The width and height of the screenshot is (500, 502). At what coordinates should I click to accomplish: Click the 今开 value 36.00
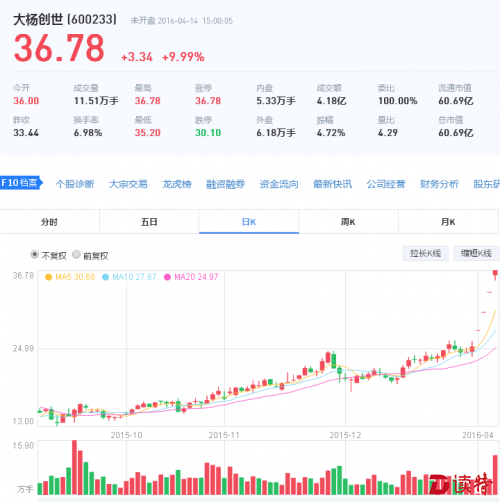(26, 101)
